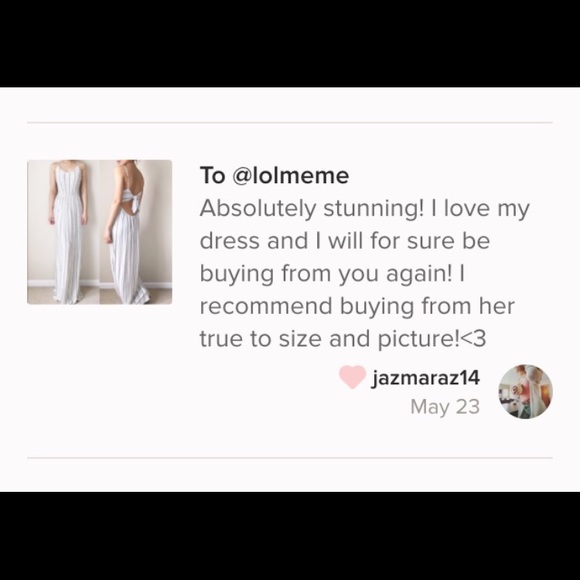Open the jazmaraz14 username link
The height and width of the screenshot is (580, 580).
click(425, 378)
